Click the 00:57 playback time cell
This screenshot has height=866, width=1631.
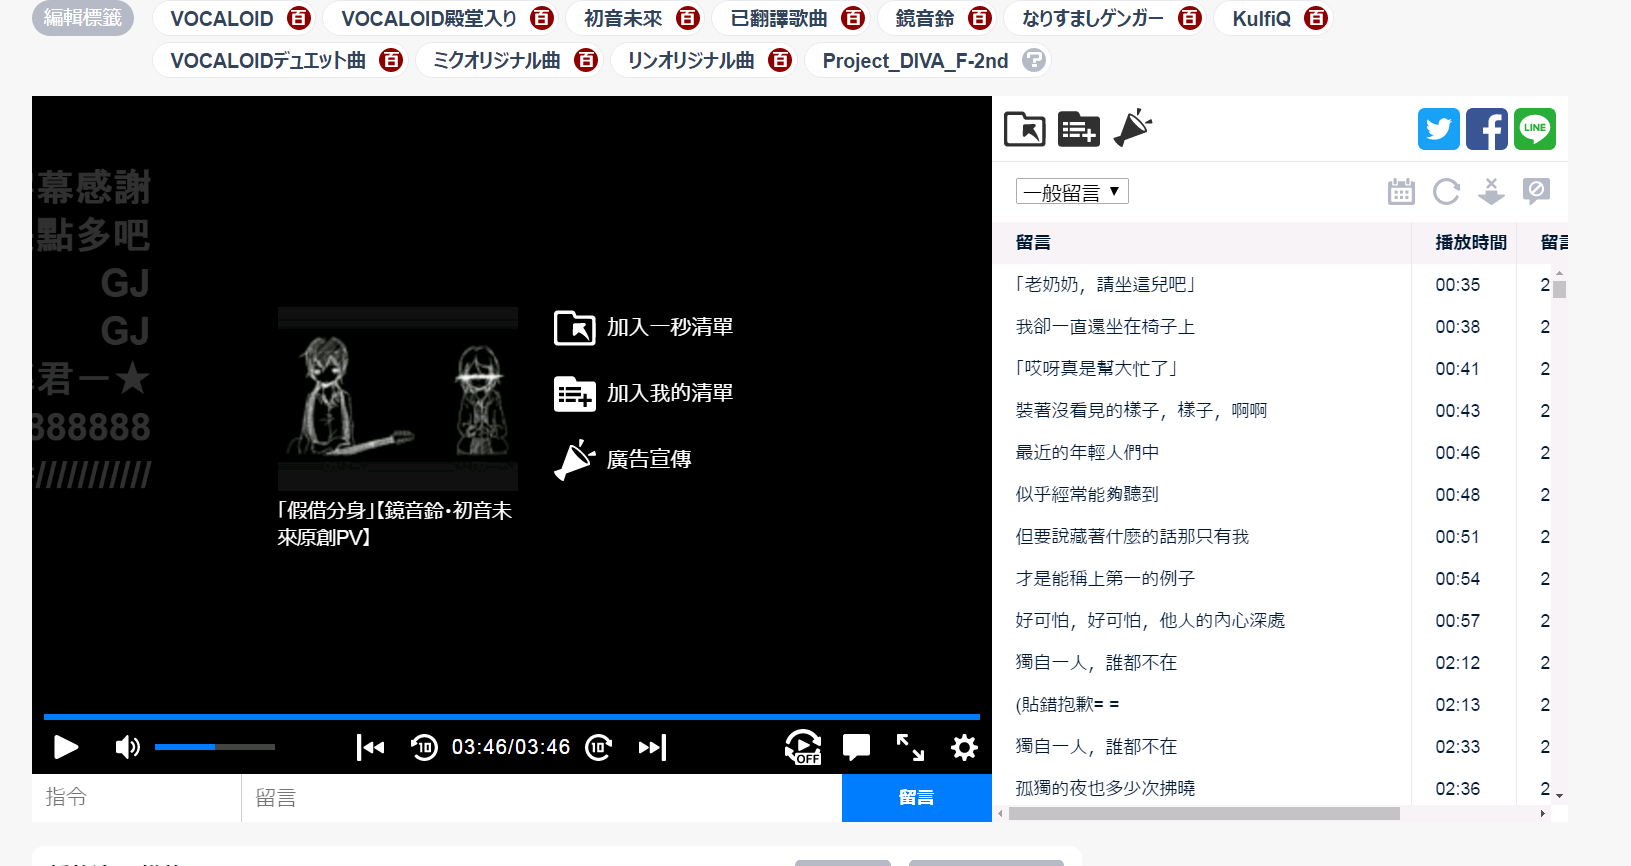point(1458,621)
